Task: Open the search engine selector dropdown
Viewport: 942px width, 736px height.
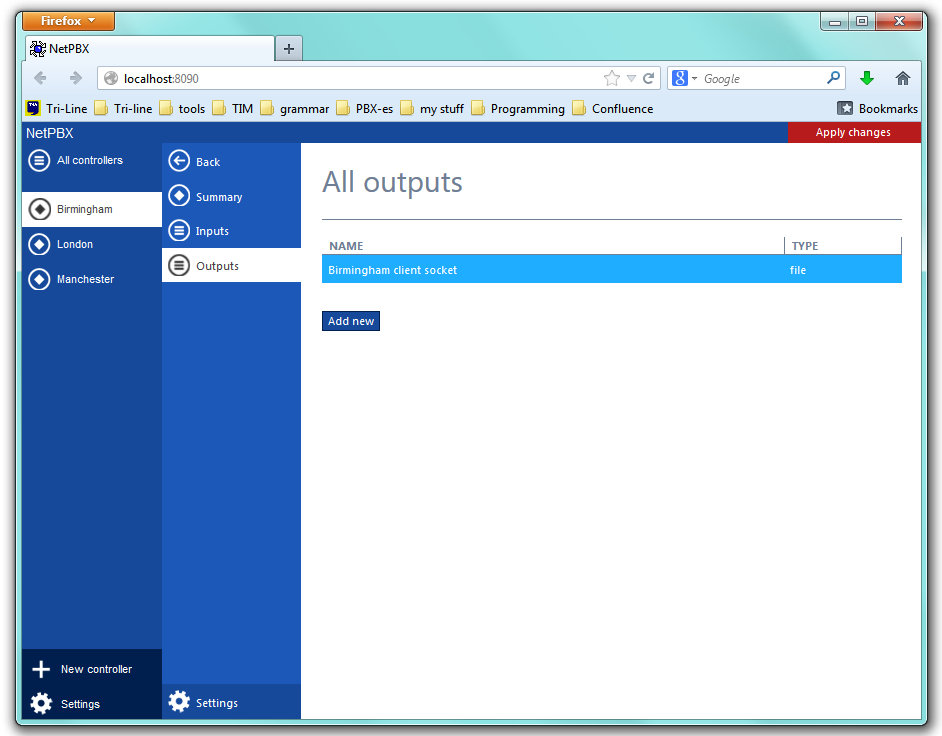Action: 685,78
